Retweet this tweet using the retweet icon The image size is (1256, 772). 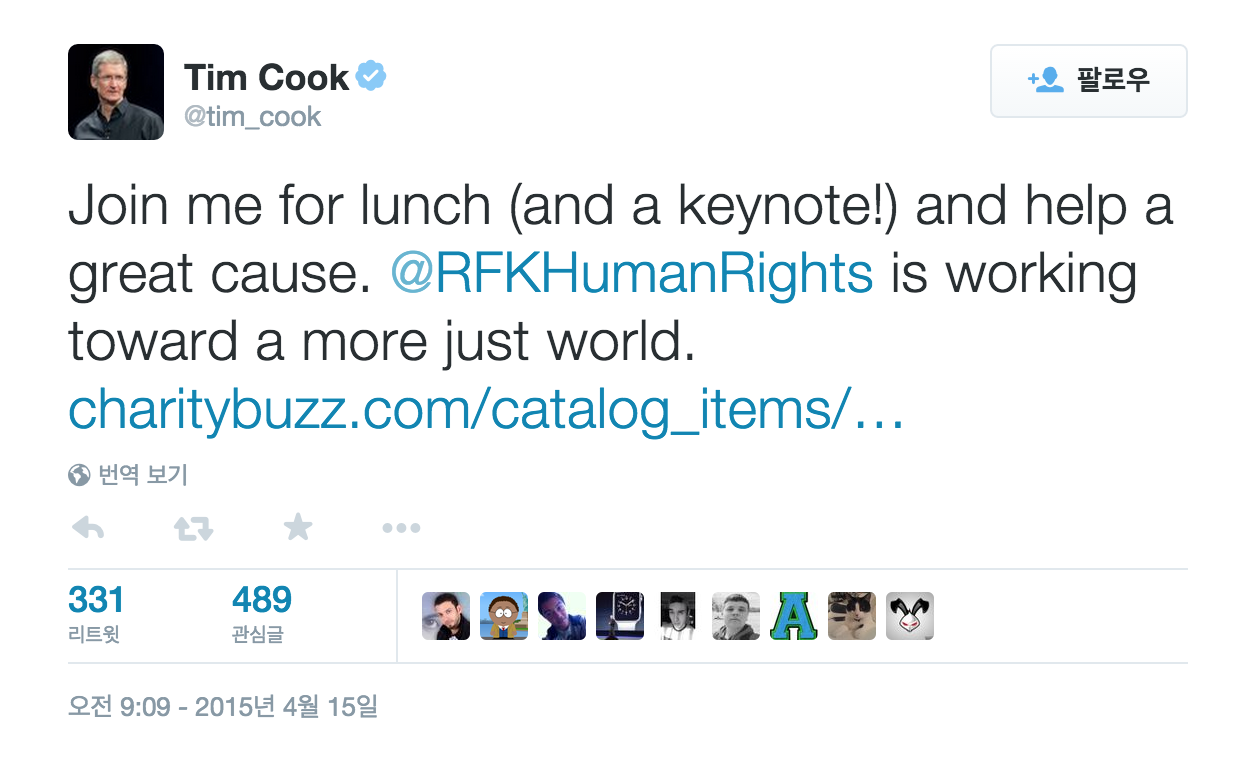(193, 528)
